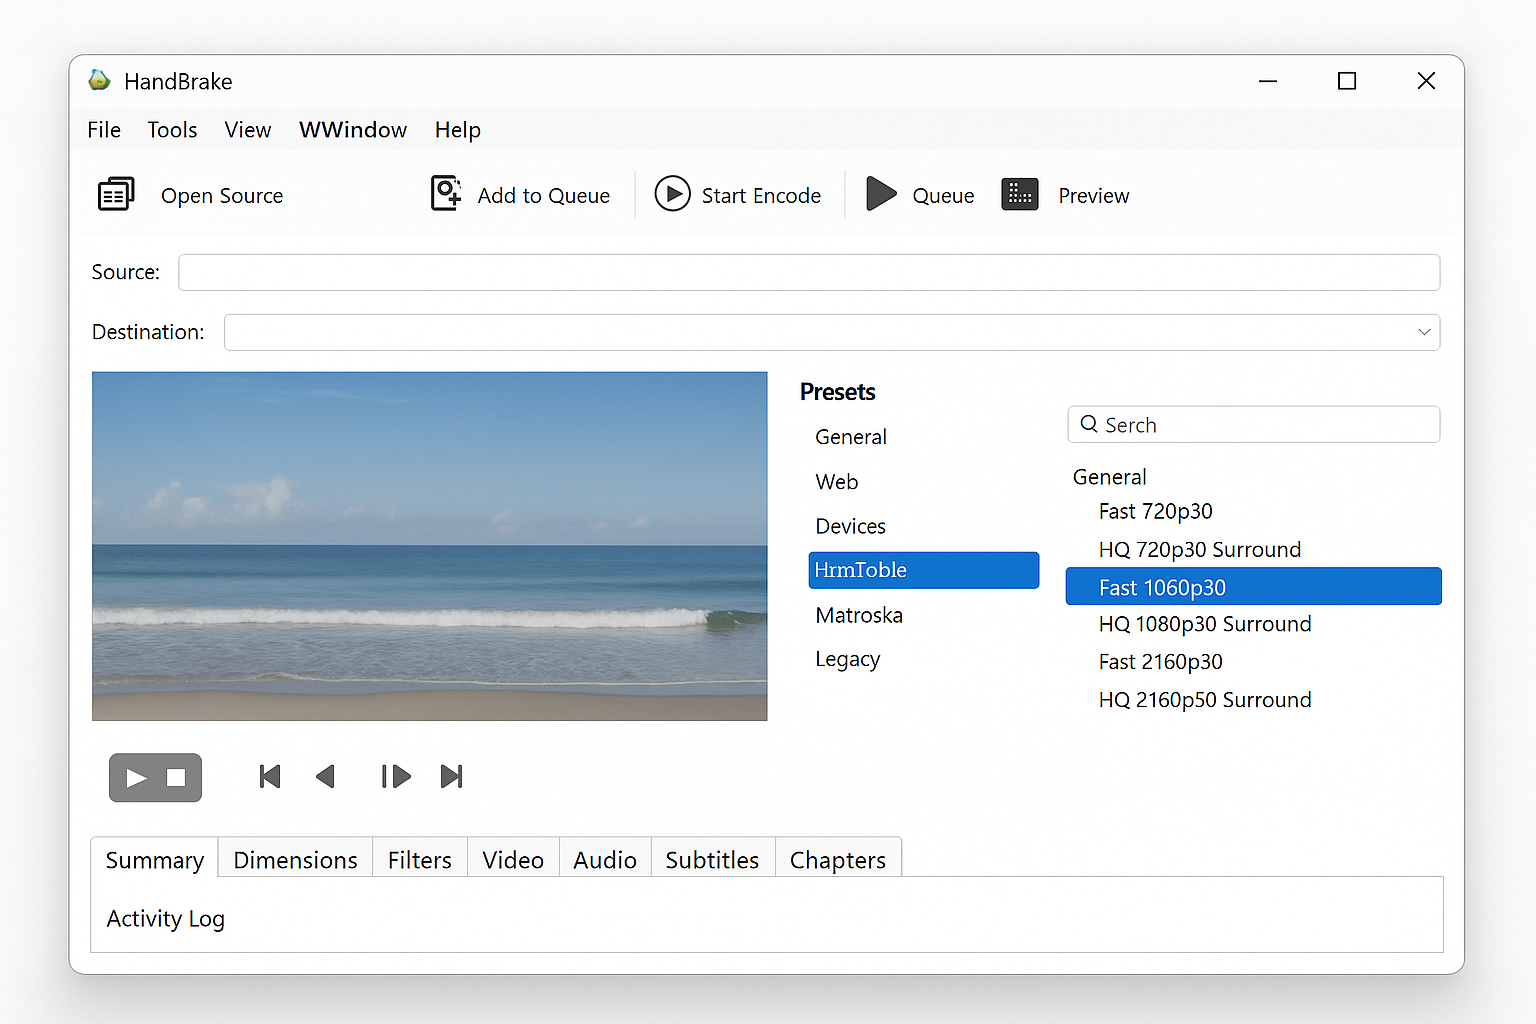Viewport: 1536px width, 1024px height.
Task: Select the step-back frame control
Action: [x=325, y=776]
